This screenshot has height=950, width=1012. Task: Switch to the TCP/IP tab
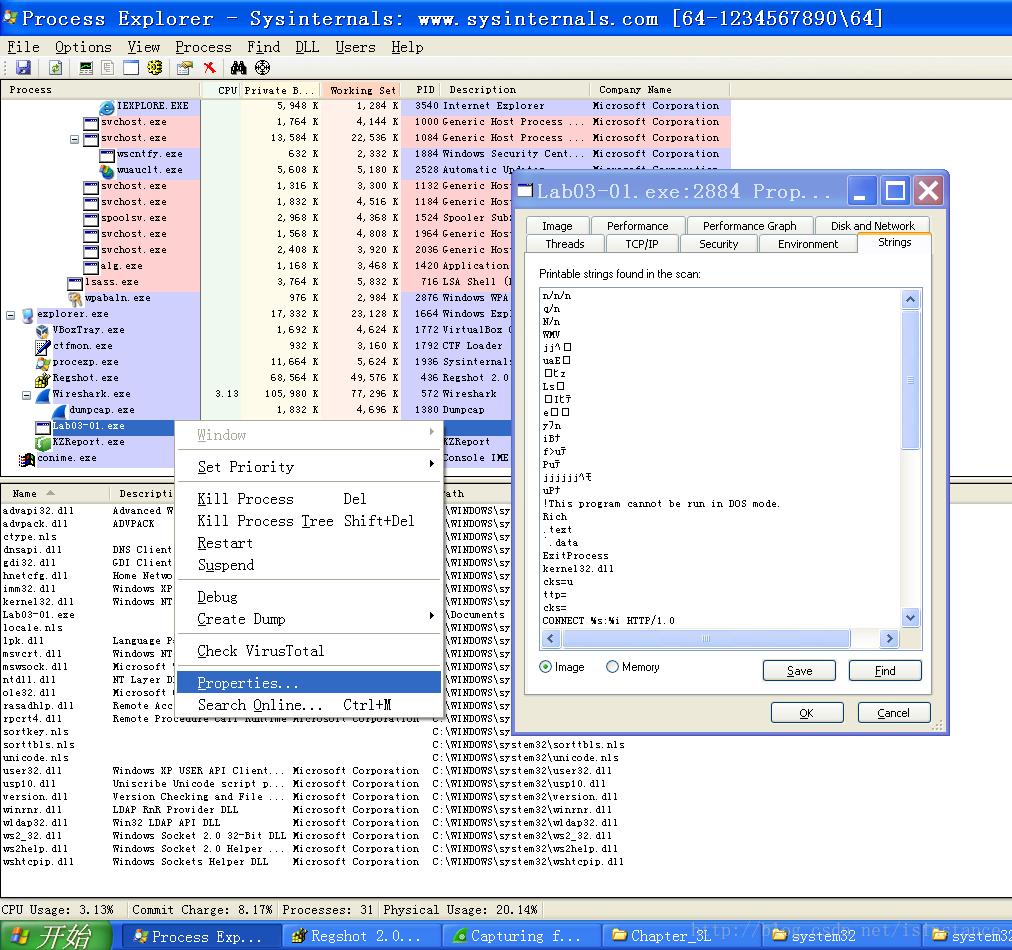(642, 244)
